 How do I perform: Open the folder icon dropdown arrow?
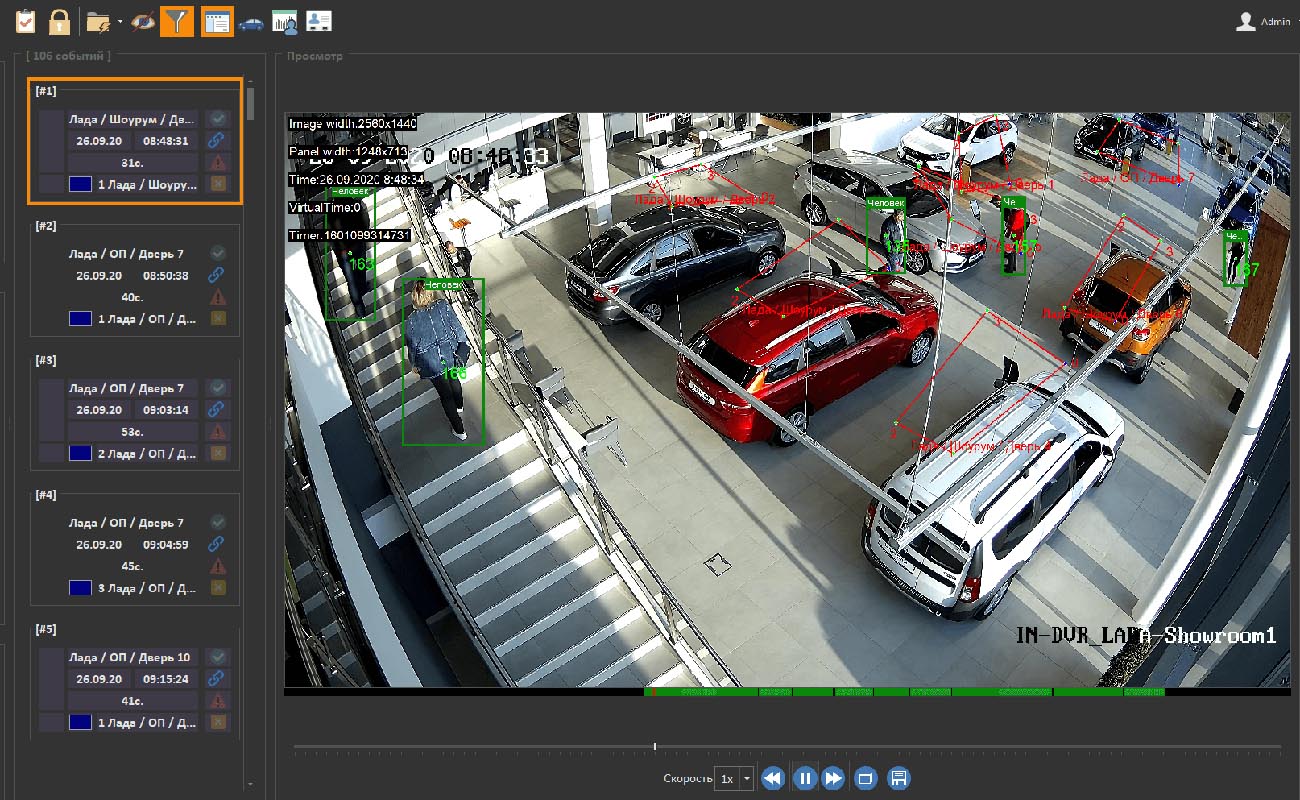(120, 21)
